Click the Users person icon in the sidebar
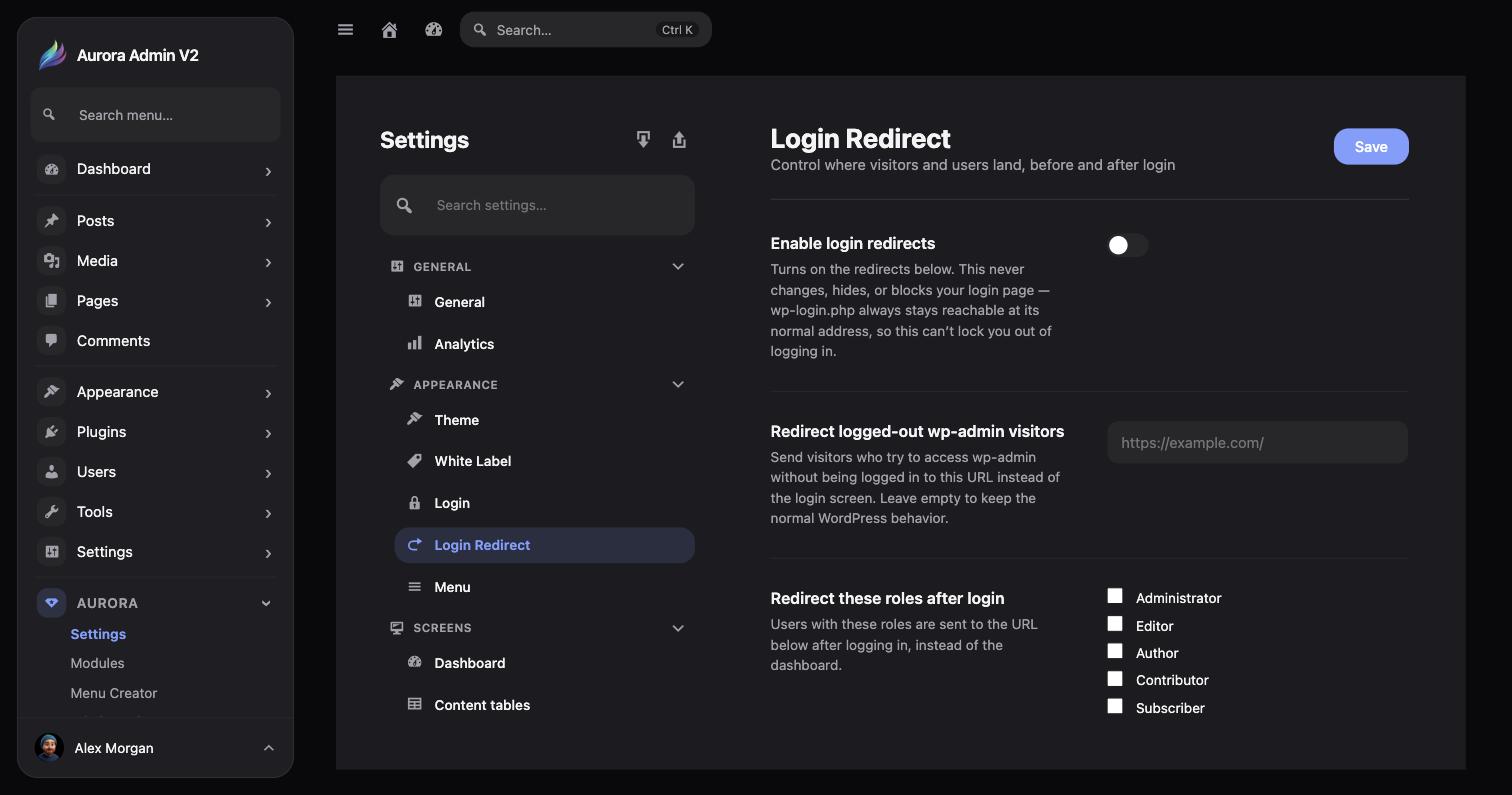 point(52,472)
